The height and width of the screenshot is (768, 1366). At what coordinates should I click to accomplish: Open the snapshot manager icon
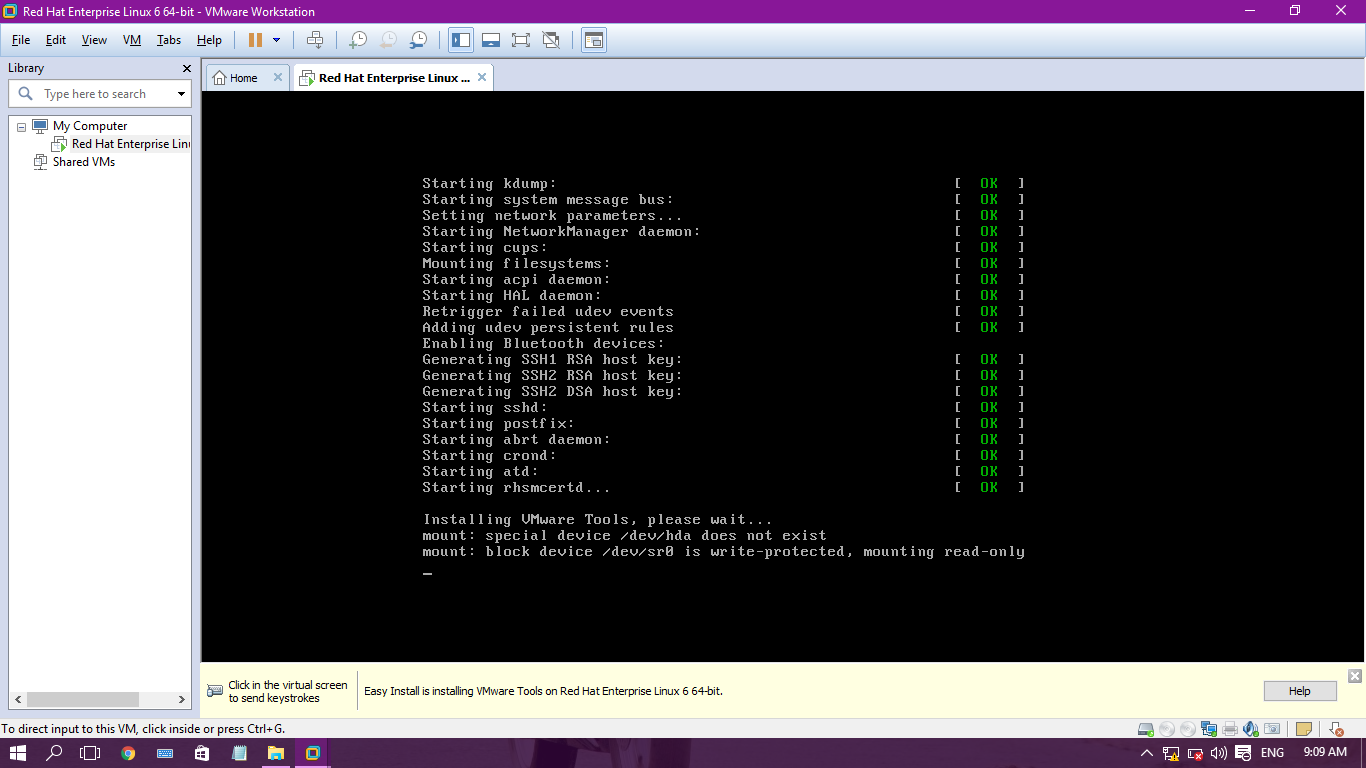pyautogui.click(x=419, y=40)
